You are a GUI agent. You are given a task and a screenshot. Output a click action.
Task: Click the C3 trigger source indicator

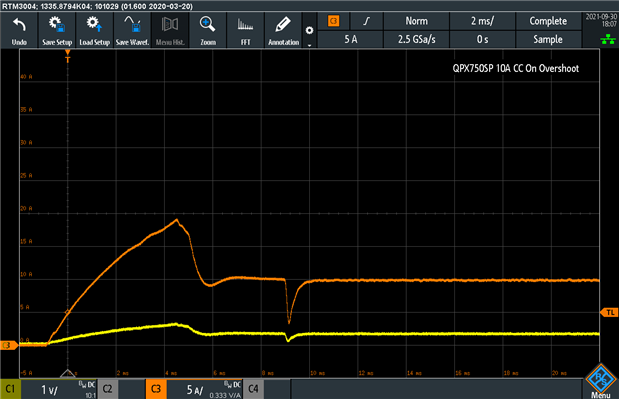point(334,21)
